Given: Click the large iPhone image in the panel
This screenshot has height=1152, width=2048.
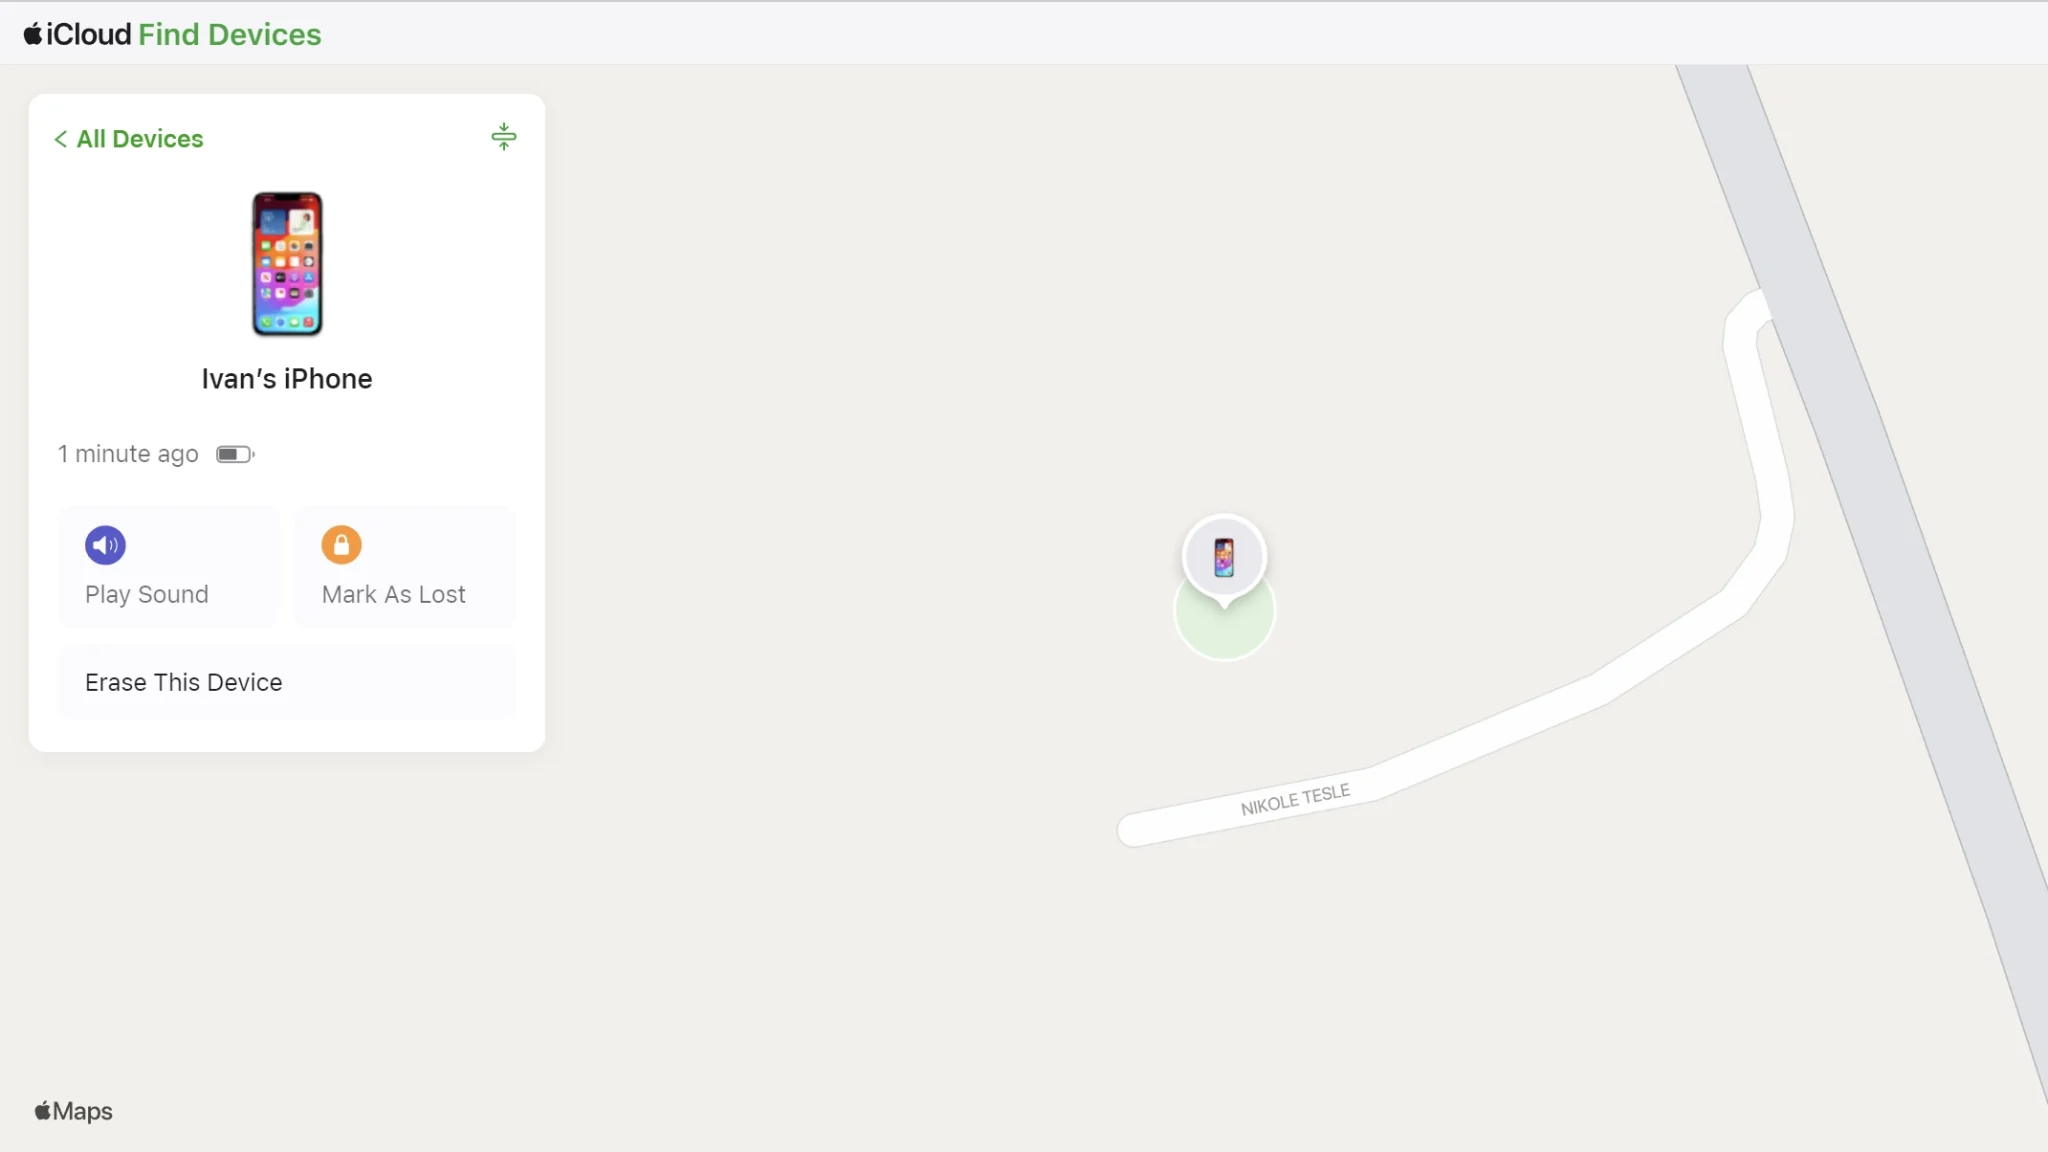Looking at the screenshot, I should [x=287, y=264].
